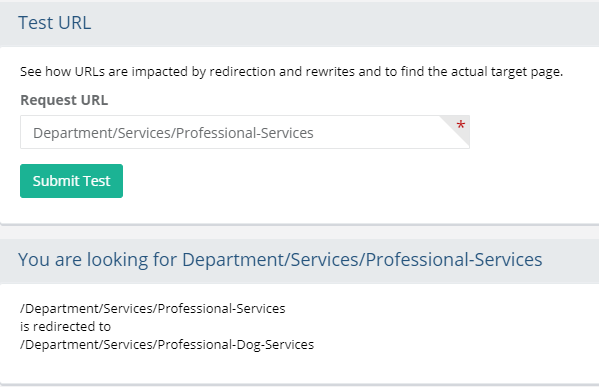
Task: Click the placeholder text inside the URL box
Action: (x=173, y=133)
